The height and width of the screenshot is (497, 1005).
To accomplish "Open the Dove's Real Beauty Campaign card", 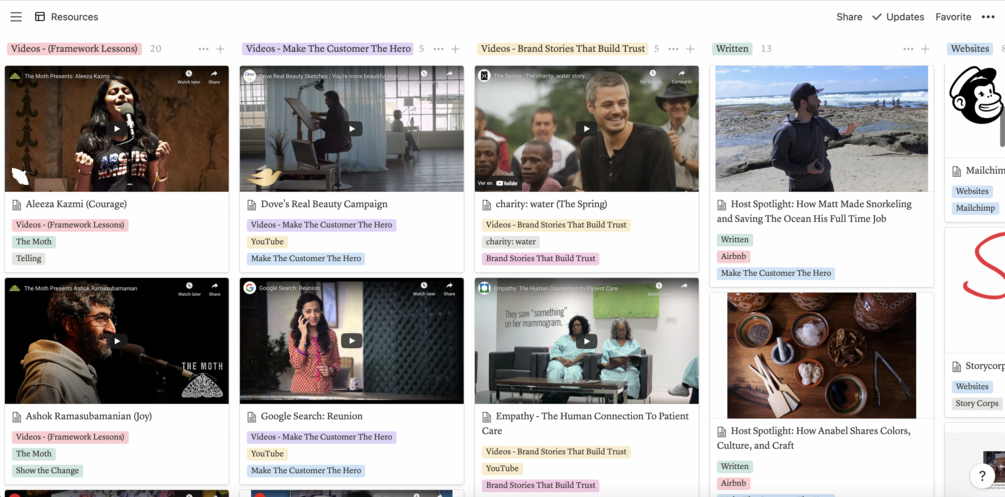I will pos(324,205).
